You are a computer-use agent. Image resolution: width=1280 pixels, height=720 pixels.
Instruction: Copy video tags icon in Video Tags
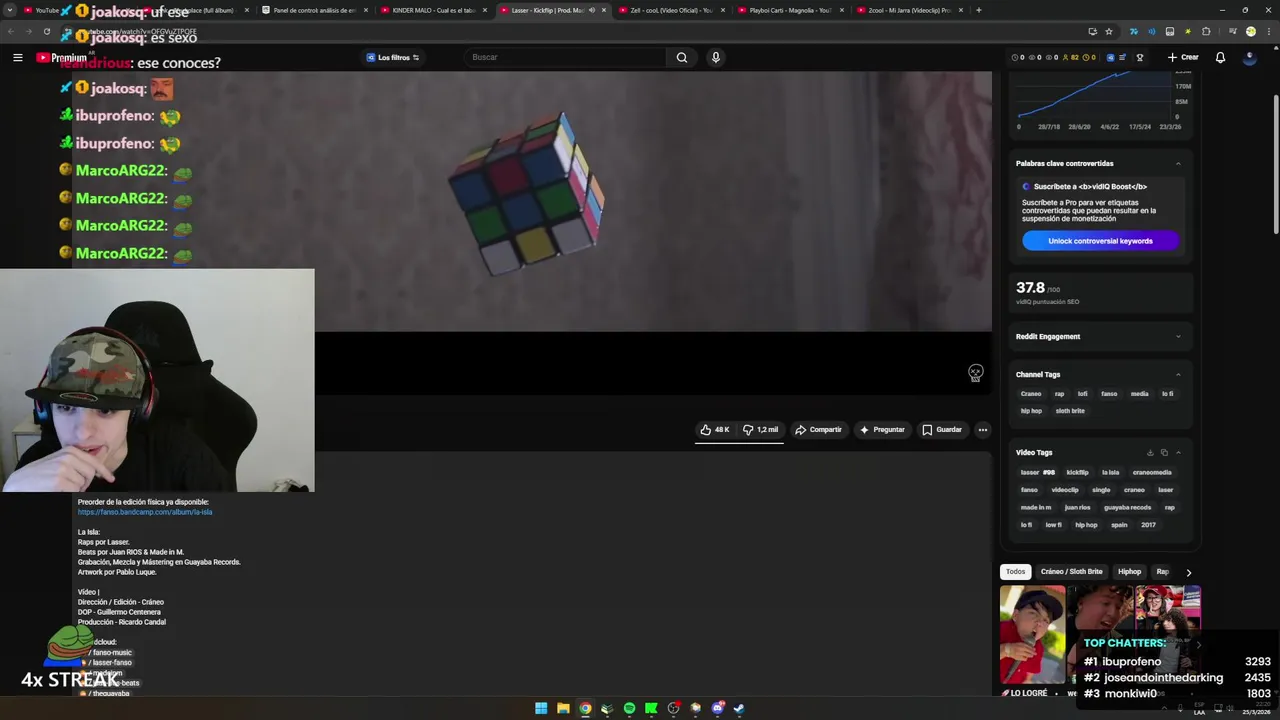click(1164, 453)
